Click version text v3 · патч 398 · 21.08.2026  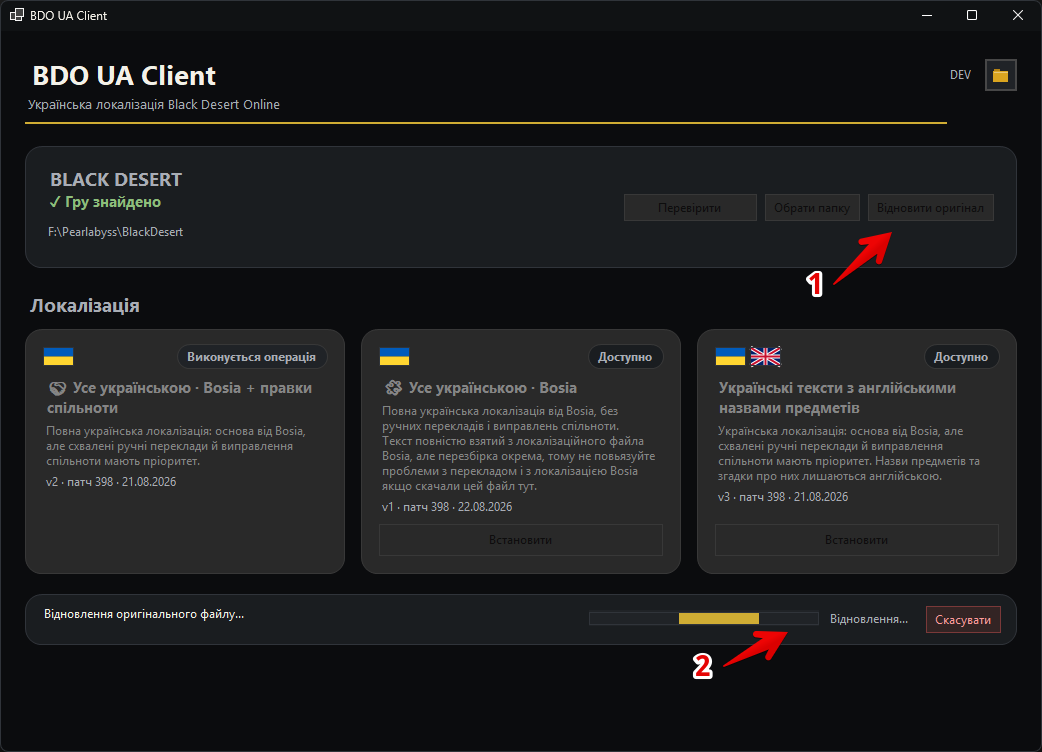tap(783, 497)
